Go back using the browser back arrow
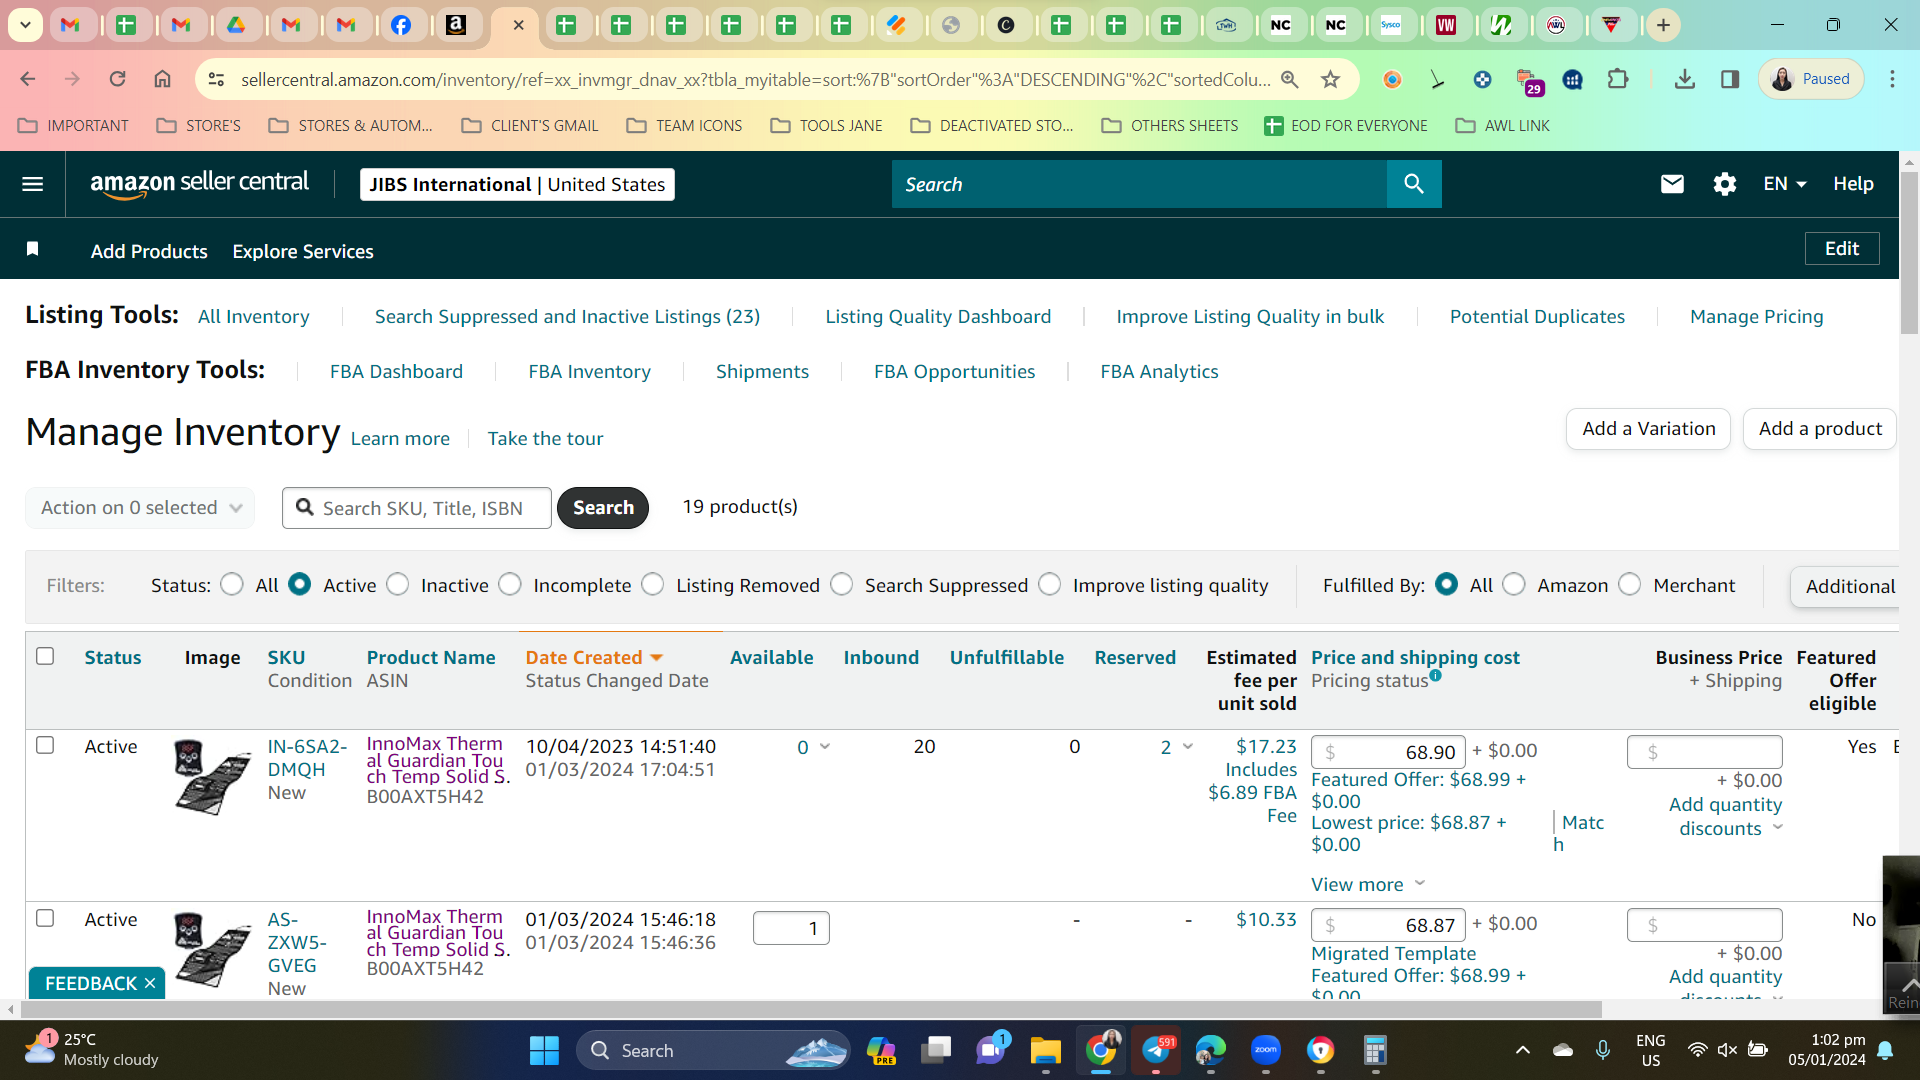The image size is (1920, 1080). [28, 79]
